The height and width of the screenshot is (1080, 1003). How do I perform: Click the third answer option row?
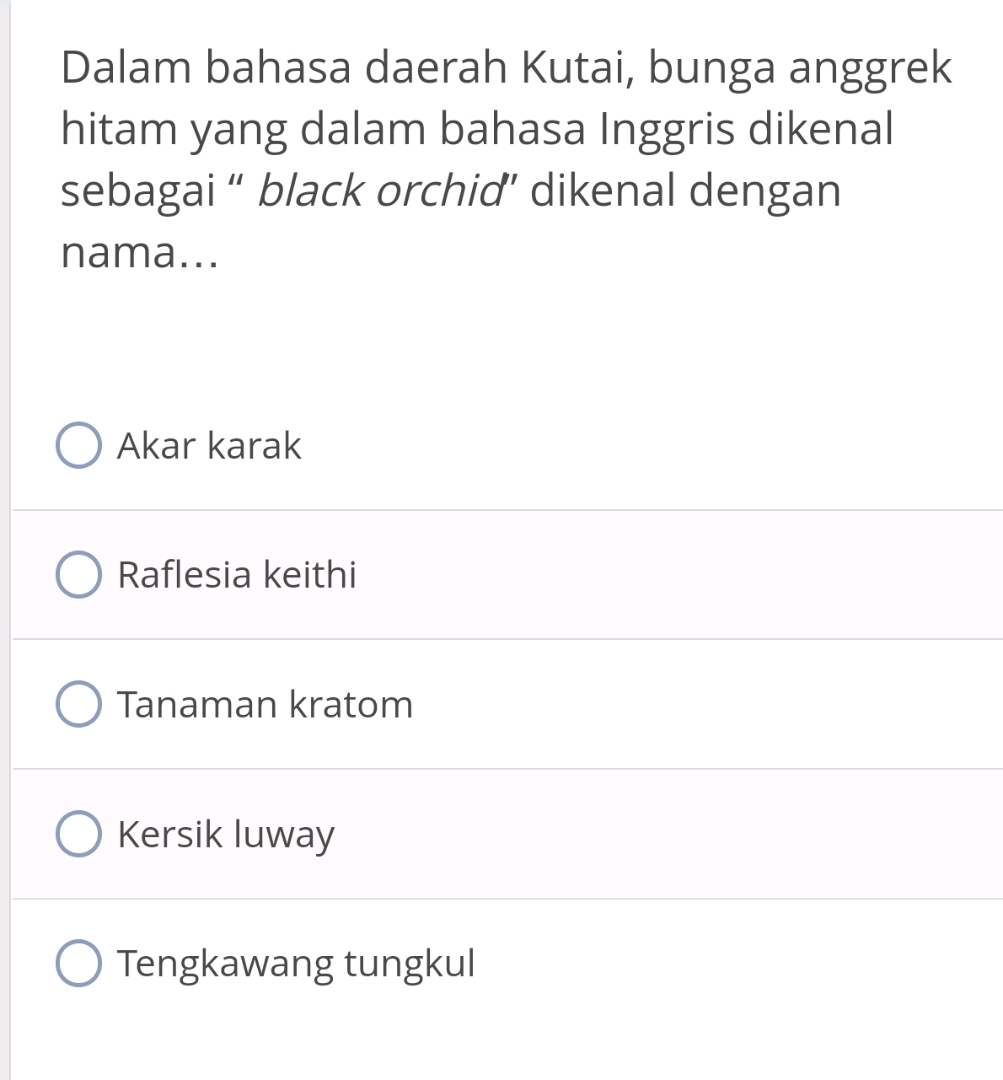400,704
